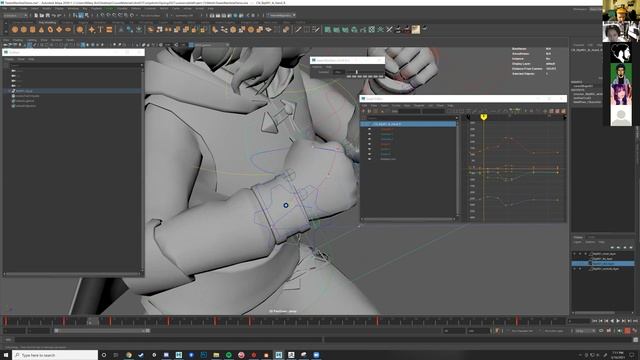Viewport: 640px width, 360px height.
Task: Expand the selected node in the Outliner
Action: point(10,91)
